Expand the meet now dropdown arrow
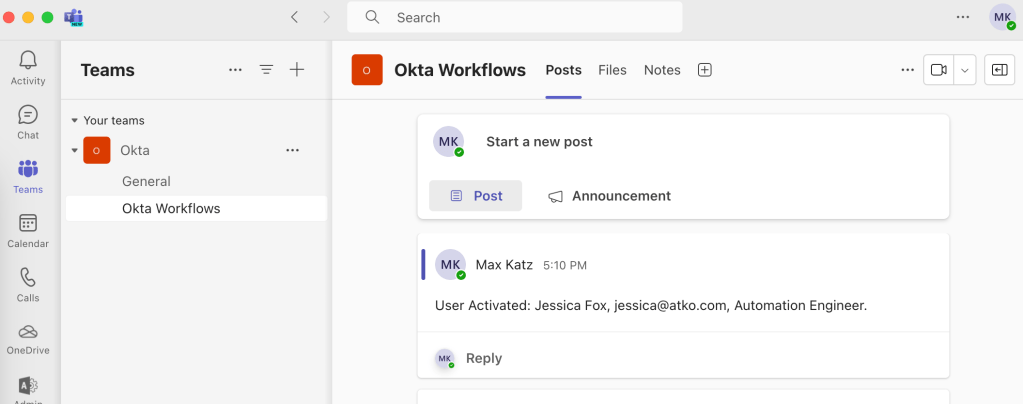 pos(965,70)
